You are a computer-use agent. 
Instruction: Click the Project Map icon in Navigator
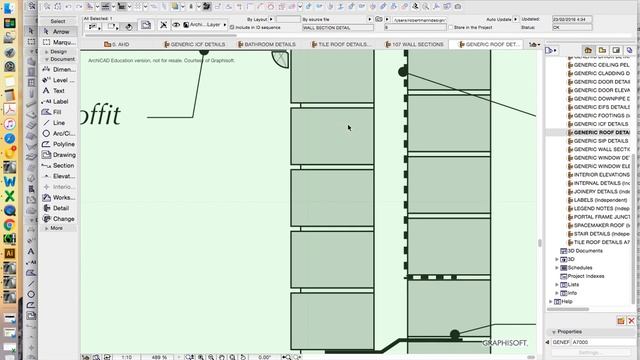tap(588, 50)
